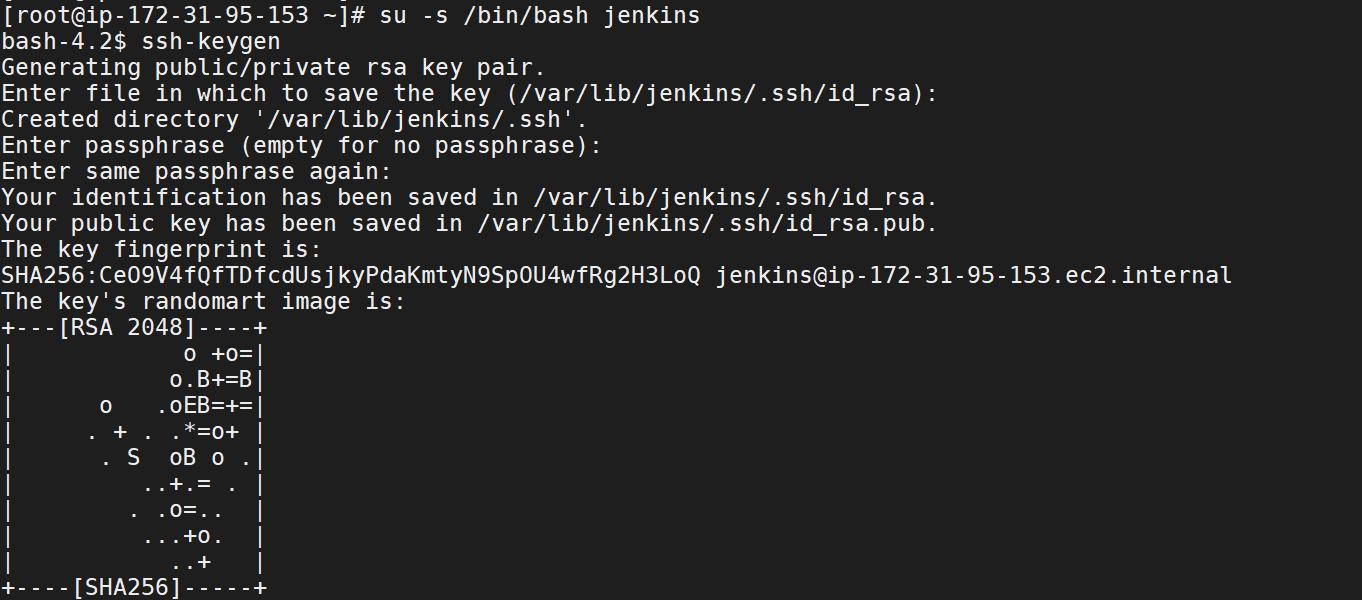
Task: Click the 'S' character in the randomart
Action: 134,458
